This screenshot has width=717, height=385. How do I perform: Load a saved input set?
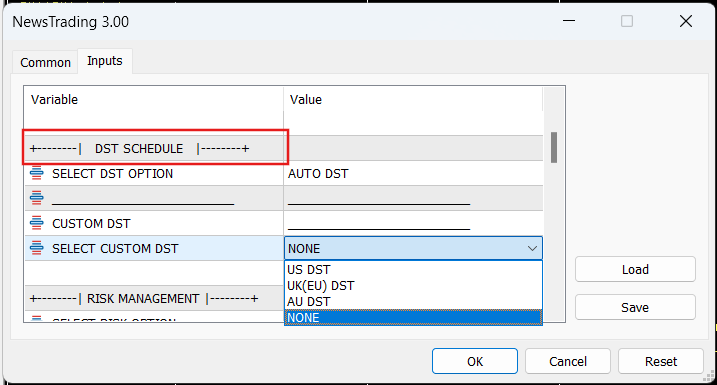(635, 269)
